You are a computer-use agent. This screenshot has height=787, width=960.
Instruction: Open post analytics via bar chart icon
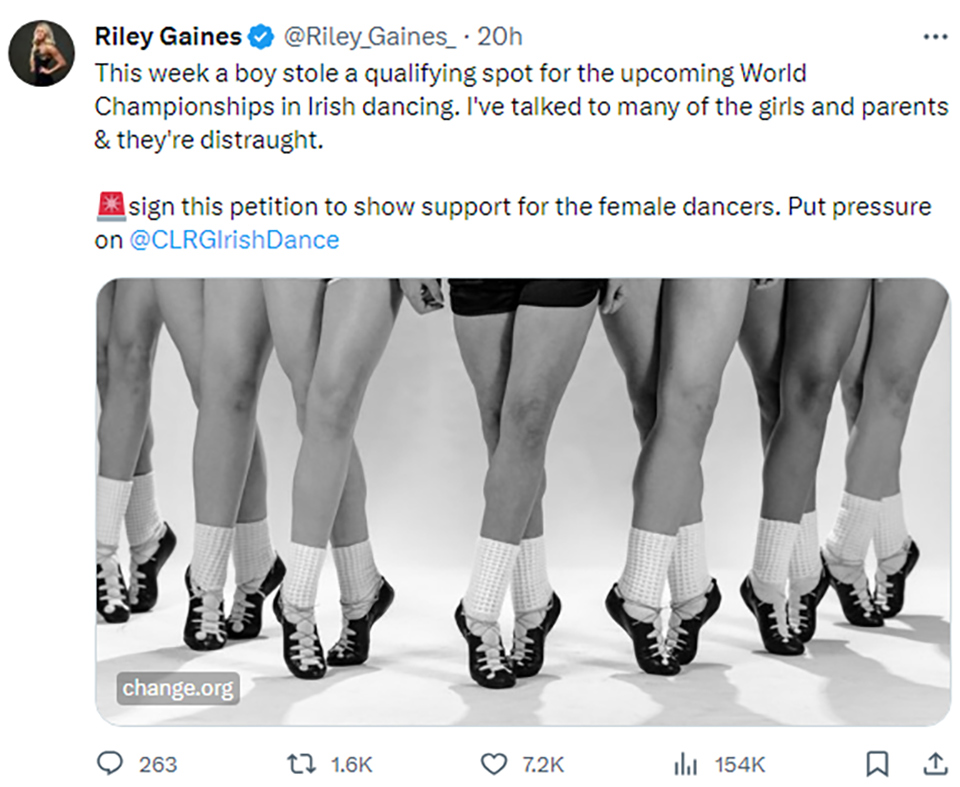click(x=685, y=764)
